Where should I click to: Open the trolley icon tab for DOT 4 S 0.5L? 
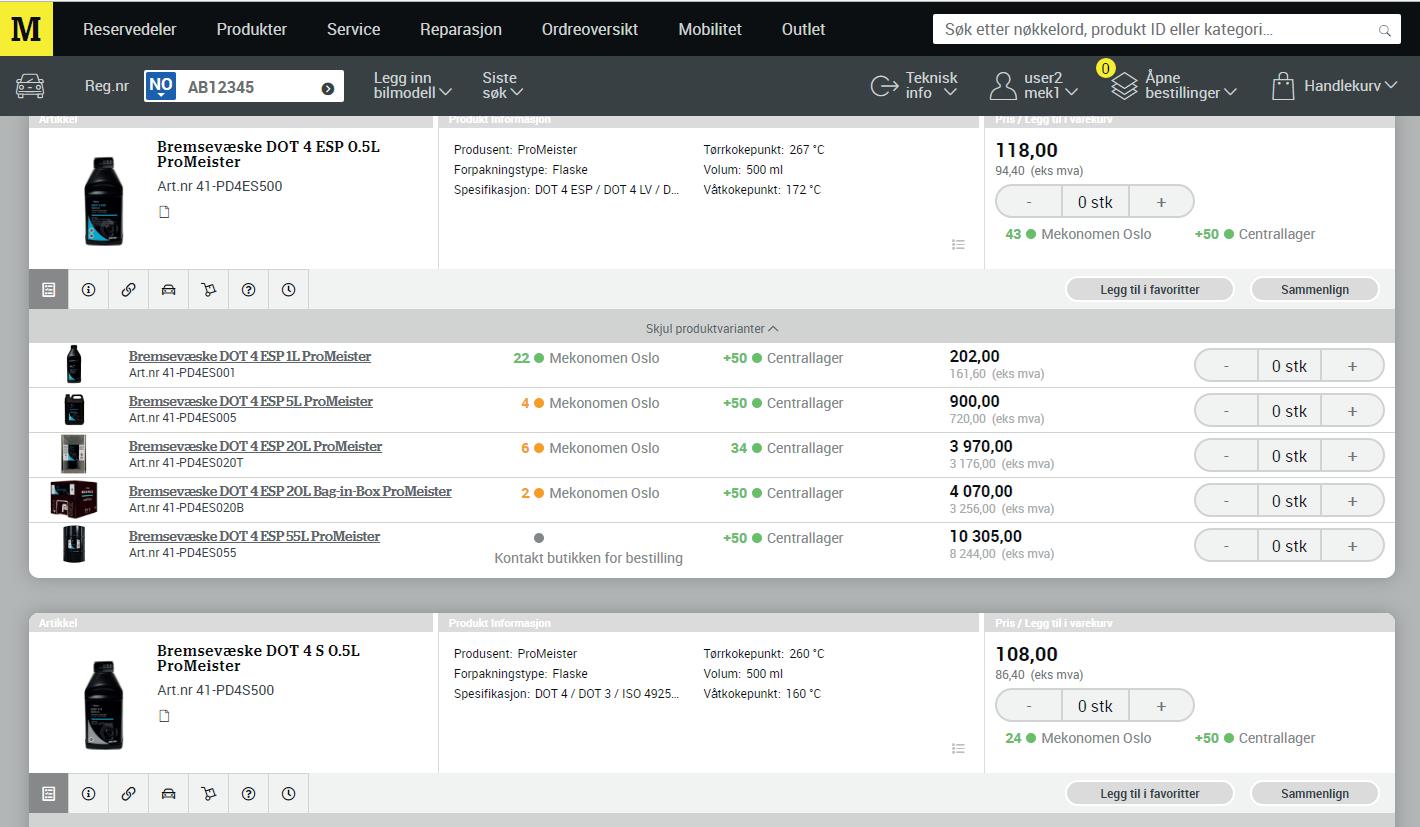point(209,794)
